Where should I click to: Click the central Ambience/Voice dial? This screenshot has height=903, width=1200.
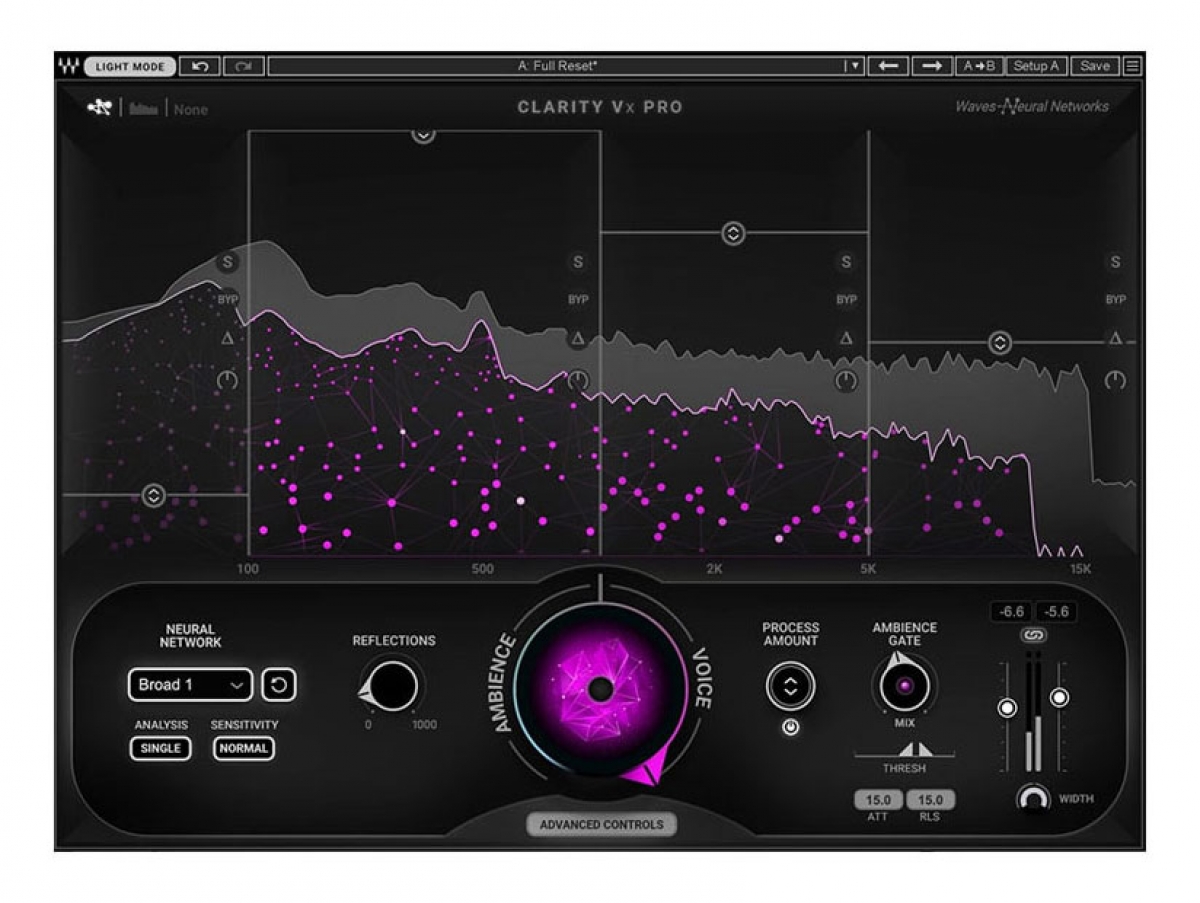(600, 689)
